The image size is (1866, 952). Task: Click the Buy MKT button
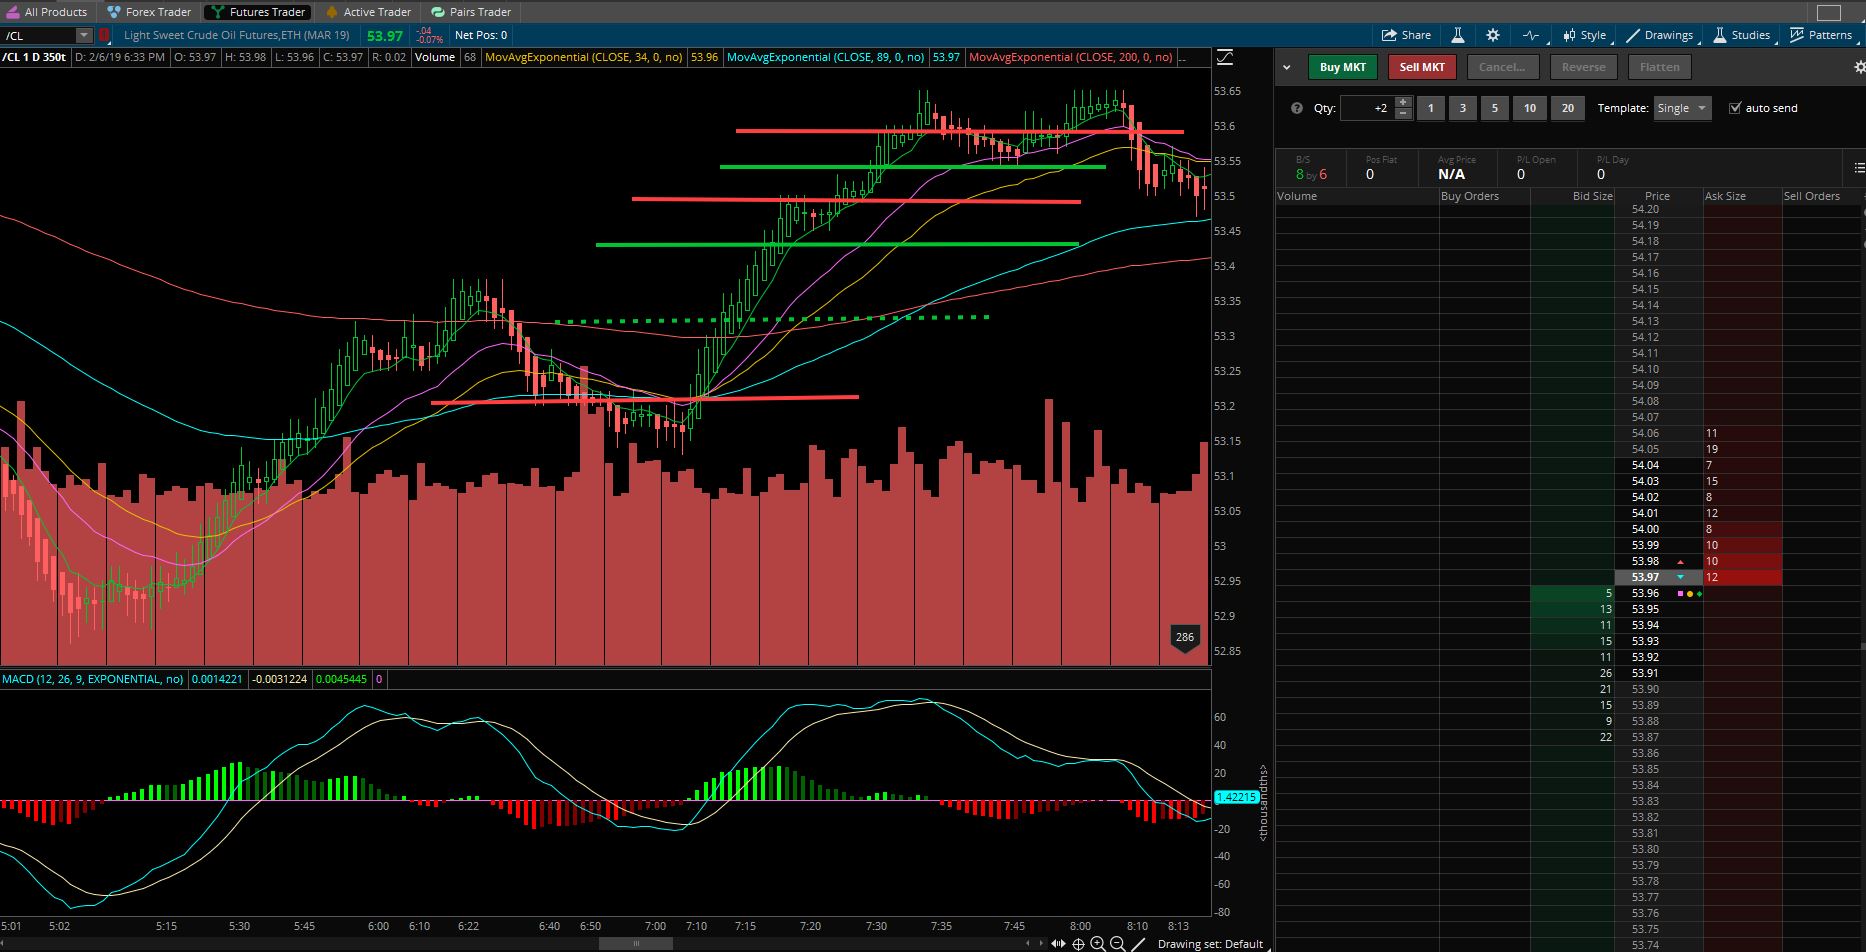point(1342,67)
